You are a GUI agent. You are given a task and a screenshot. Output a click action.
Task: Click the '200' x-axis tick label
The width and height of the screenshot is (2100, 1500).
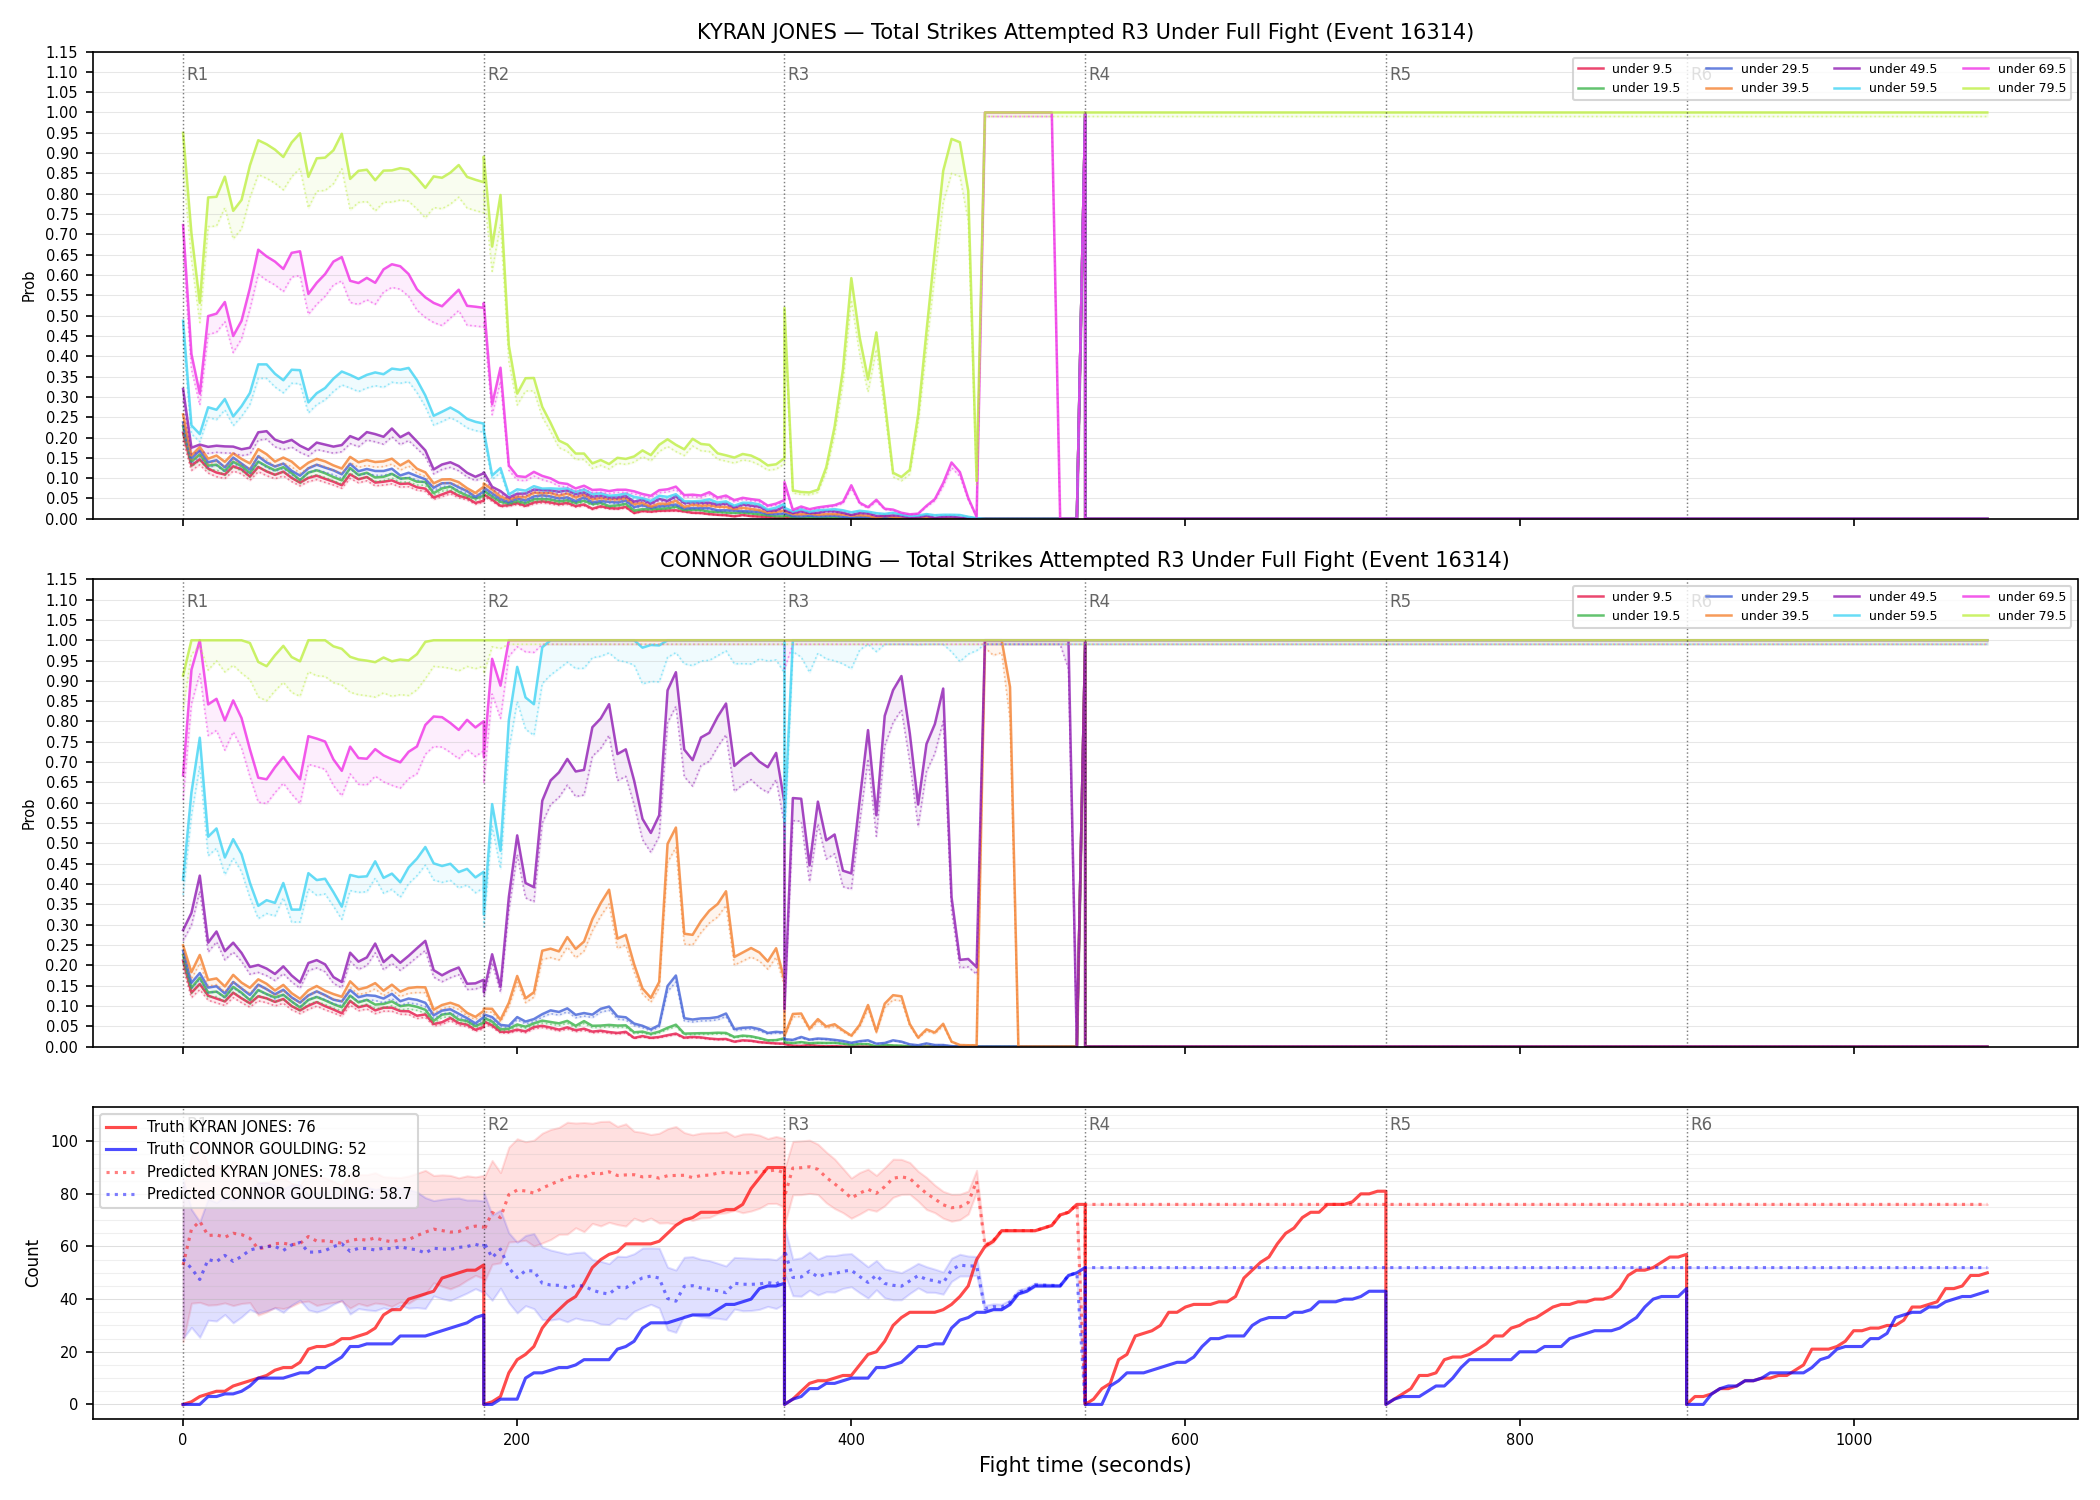[516, 1439]
